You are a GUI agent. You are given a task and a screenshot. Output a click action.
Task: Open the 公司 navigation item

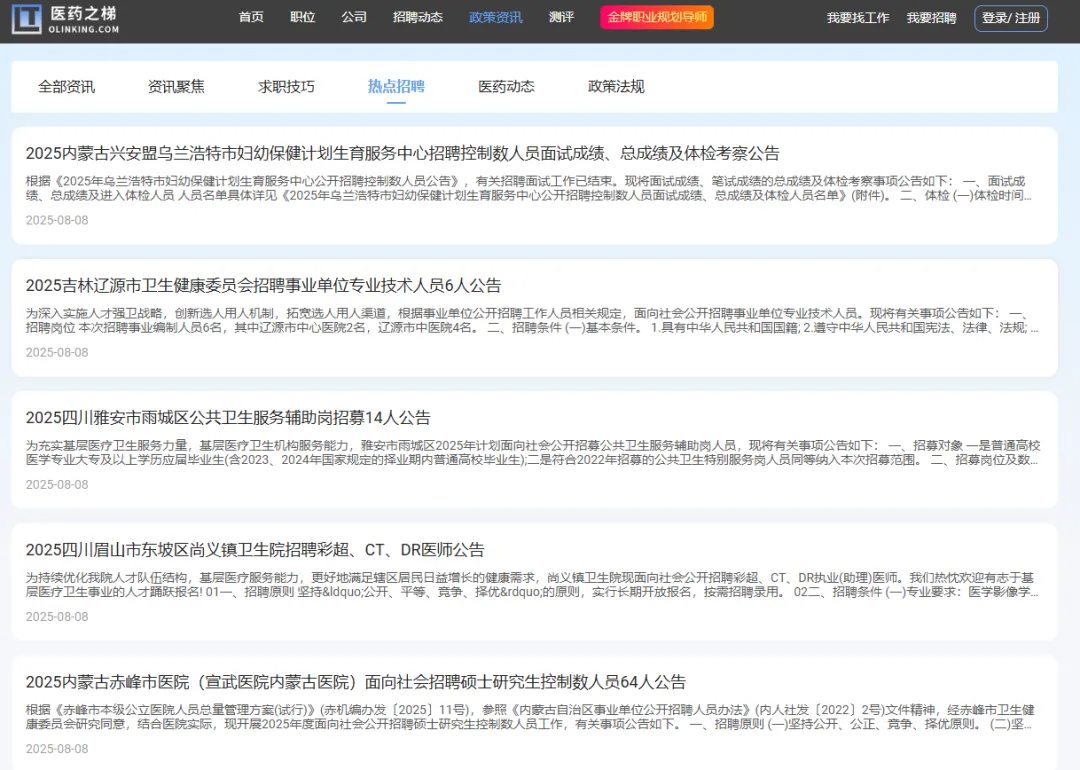(x=354, y=18)
